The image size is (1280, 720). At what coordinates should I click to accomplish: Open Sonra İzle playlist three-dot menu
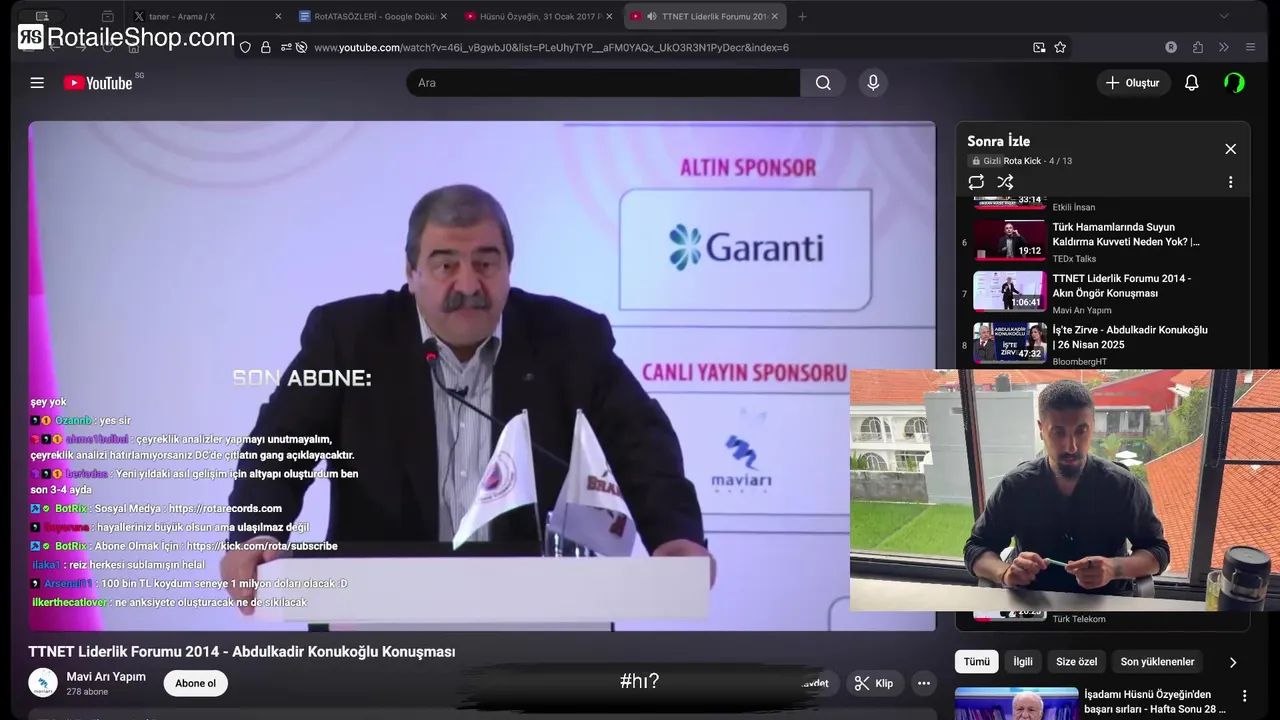1230,182
